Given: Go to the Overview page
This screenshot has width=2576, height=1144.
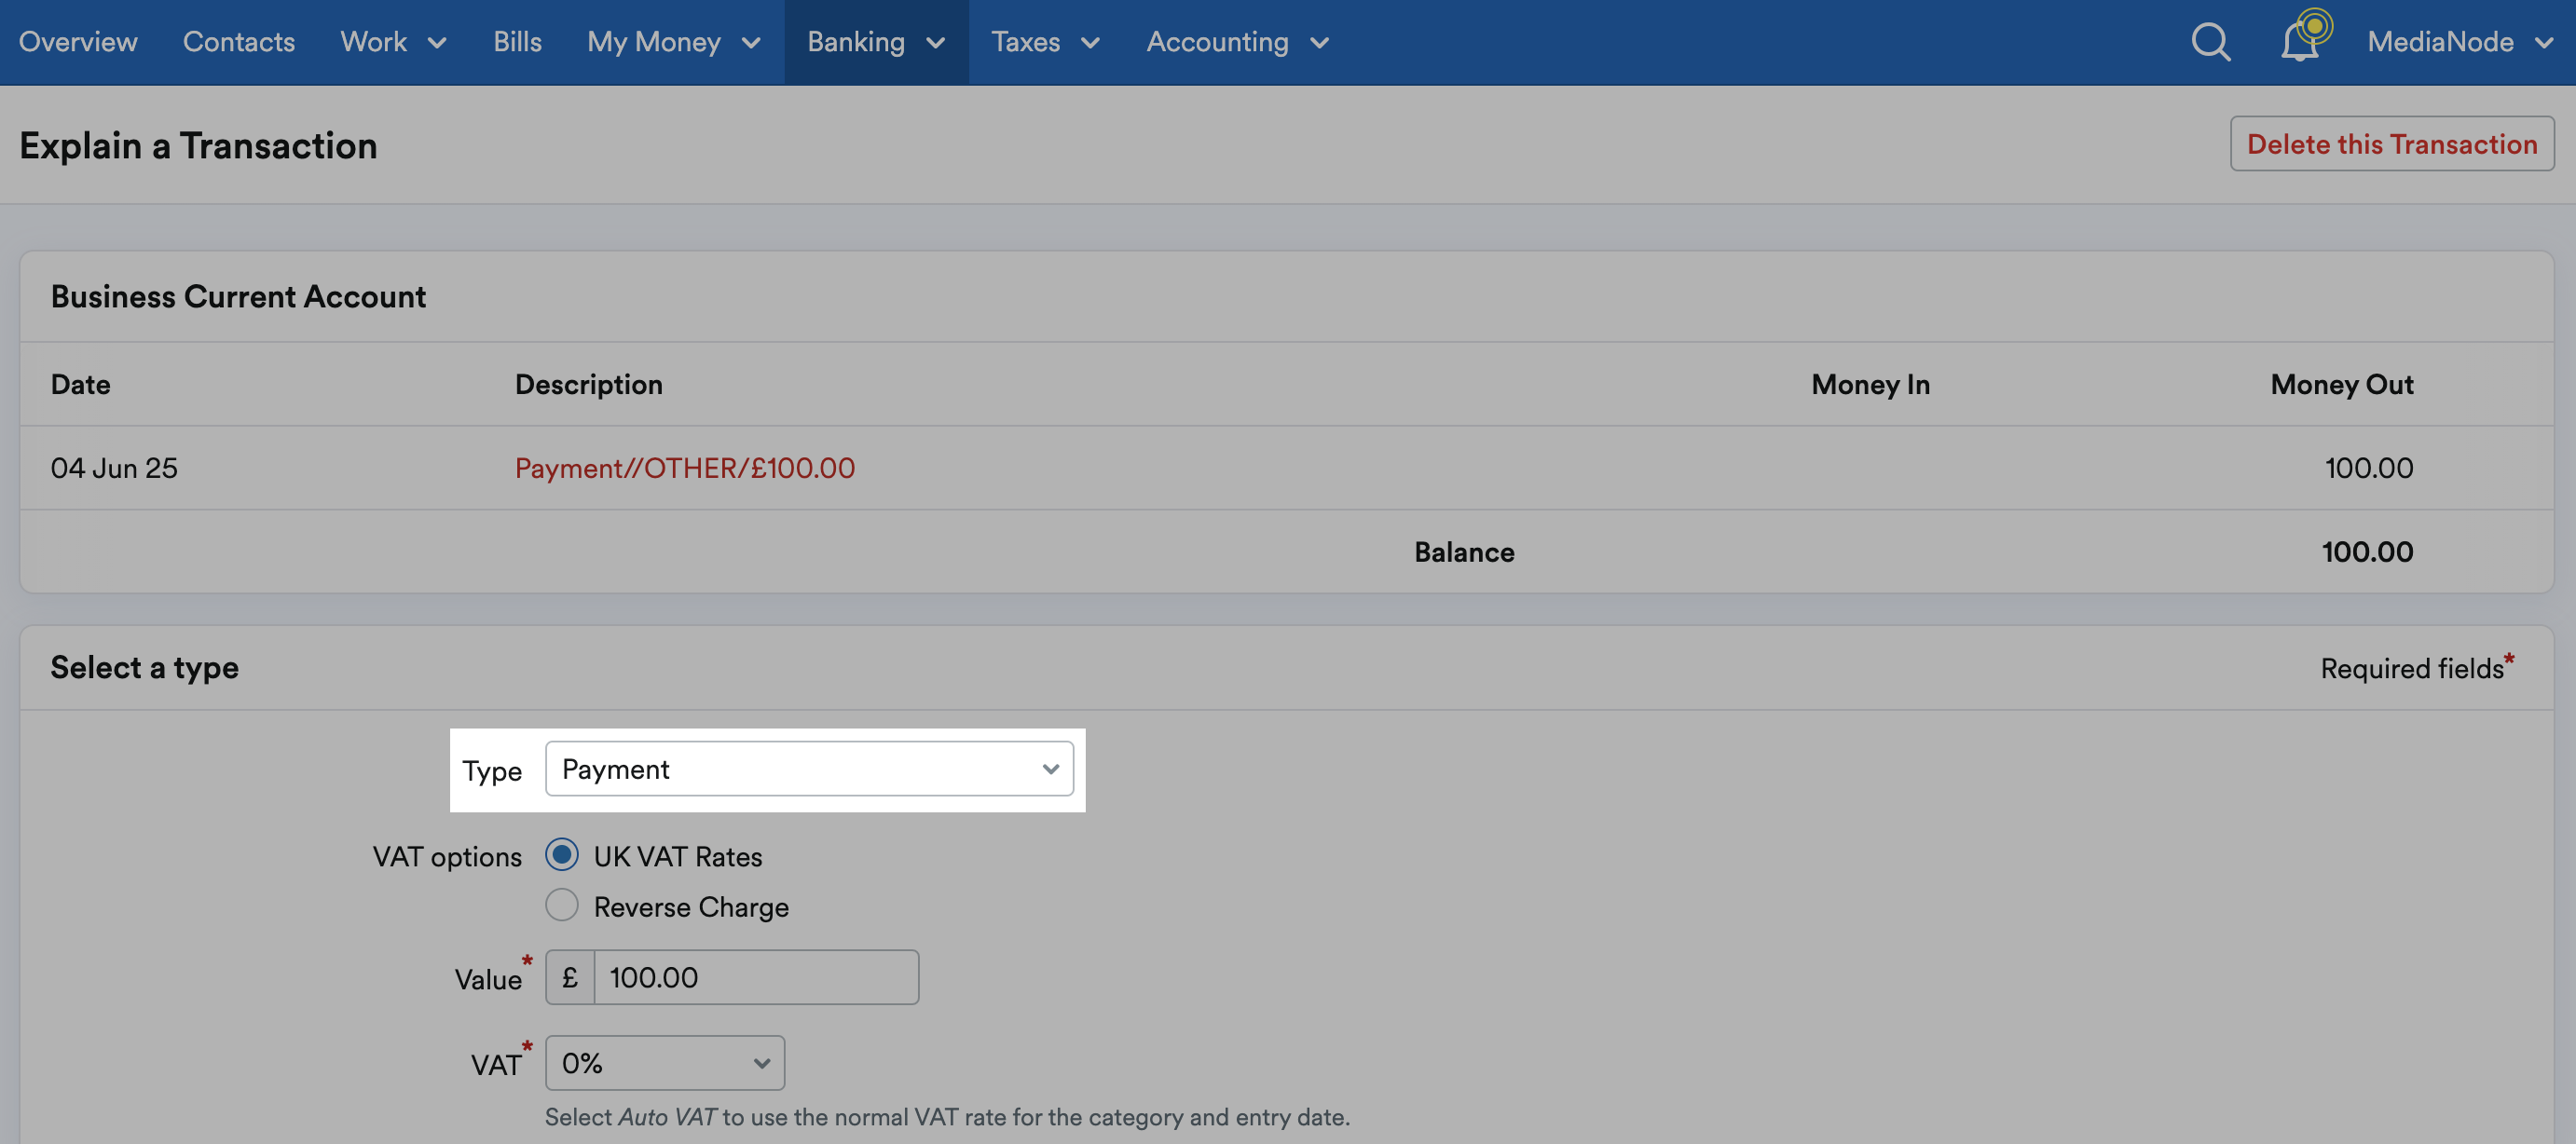Looking at the screenshot, I should [x=78, y=42].
